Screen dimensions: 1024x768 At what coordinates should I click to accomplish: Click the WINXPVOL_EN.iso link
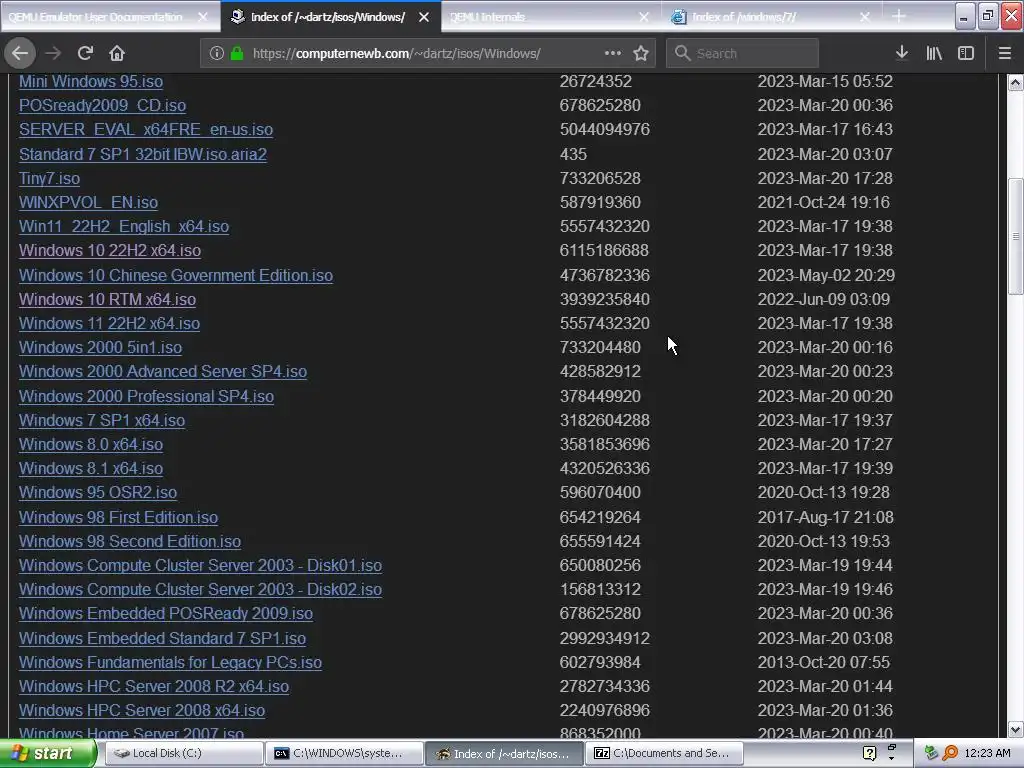click(x=88, y=202)
